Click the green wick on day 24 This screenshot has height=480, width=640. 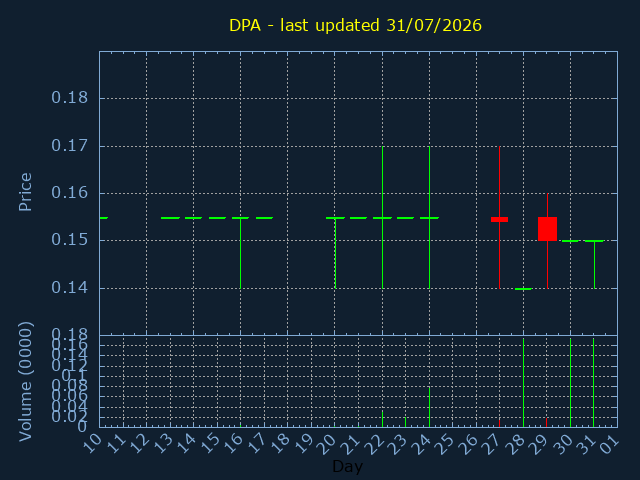(429, 217)
